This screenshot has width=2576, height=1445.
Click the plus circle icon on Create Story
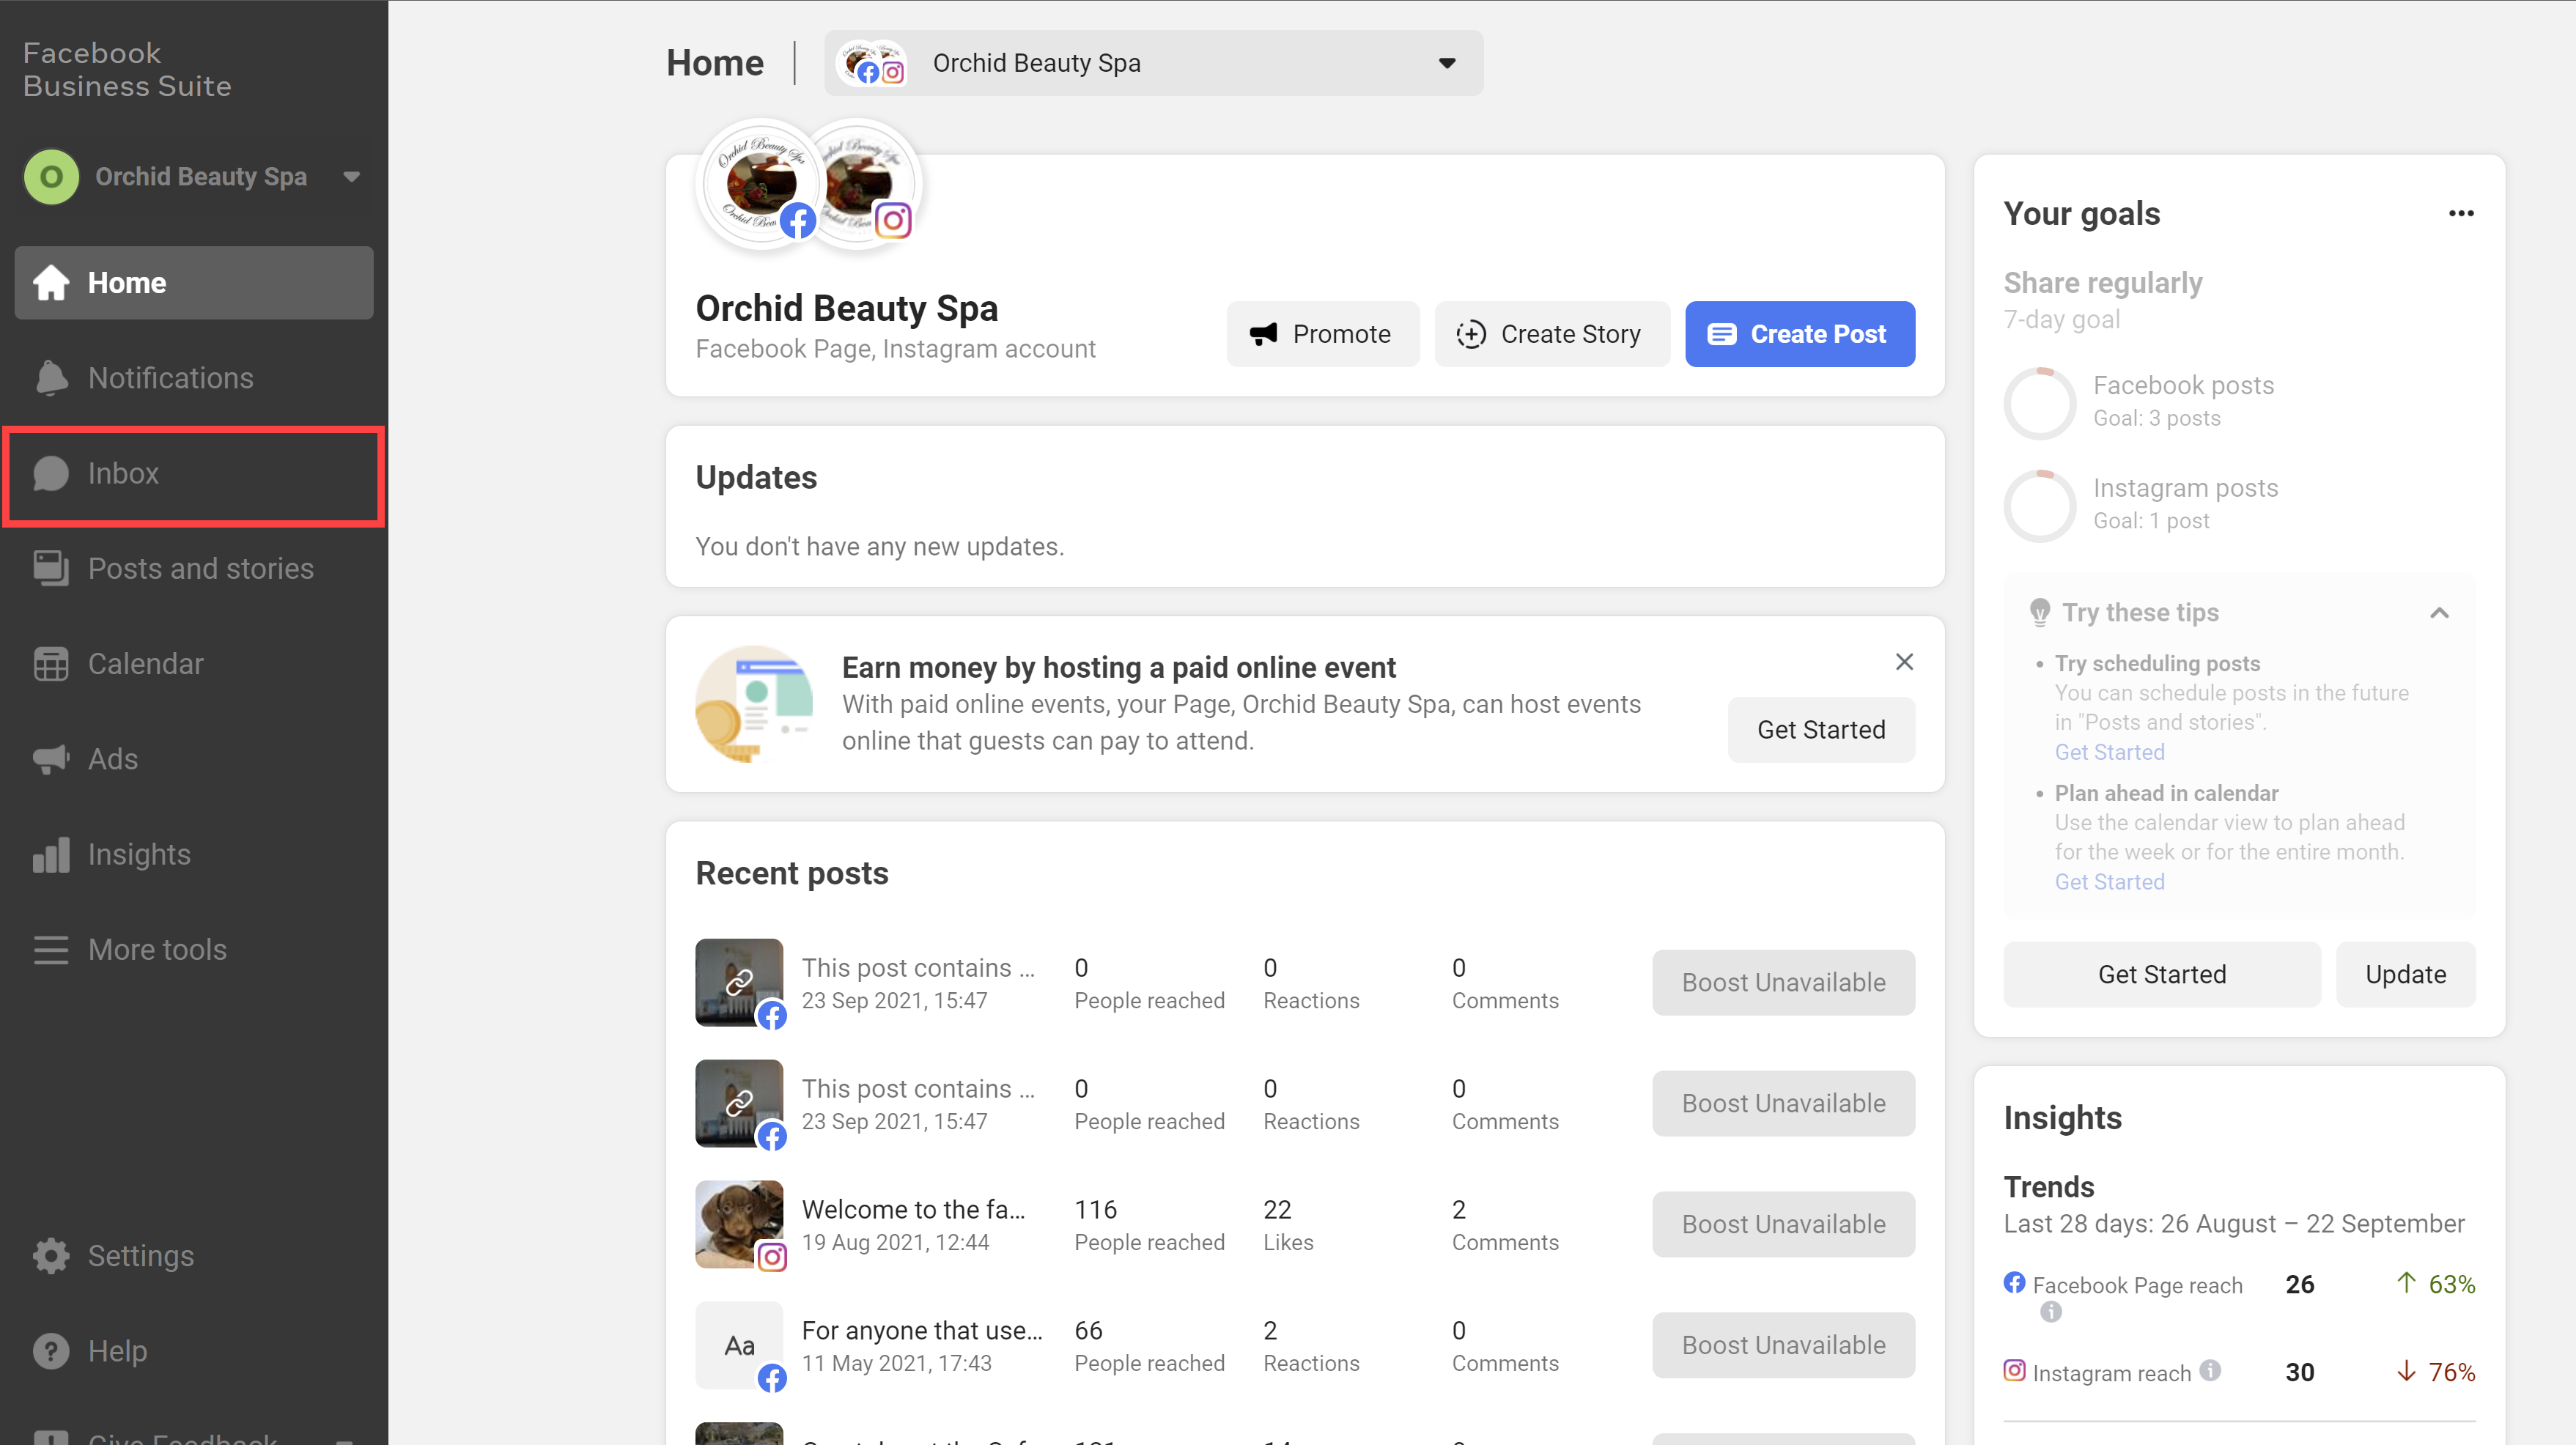click(x=1471, y=334)
